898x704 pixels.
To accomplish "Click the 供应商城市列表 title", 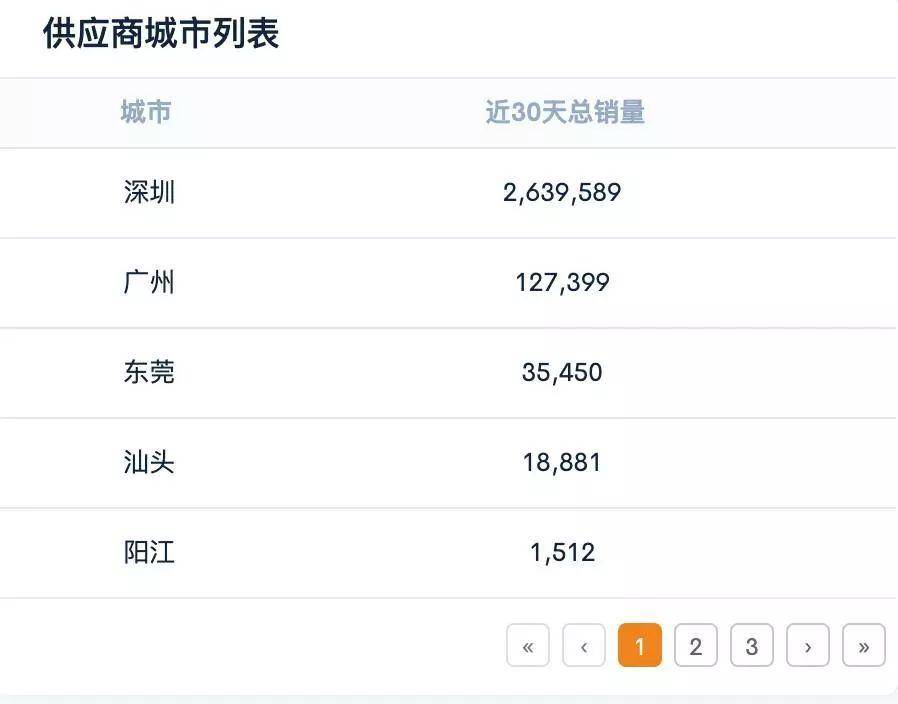I will coord(161,34).
